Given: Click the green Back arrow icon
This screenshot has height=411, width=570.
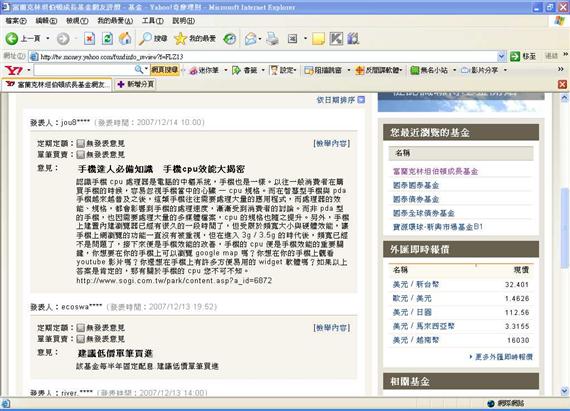Looking at the screenshot, I should (12, 38).
